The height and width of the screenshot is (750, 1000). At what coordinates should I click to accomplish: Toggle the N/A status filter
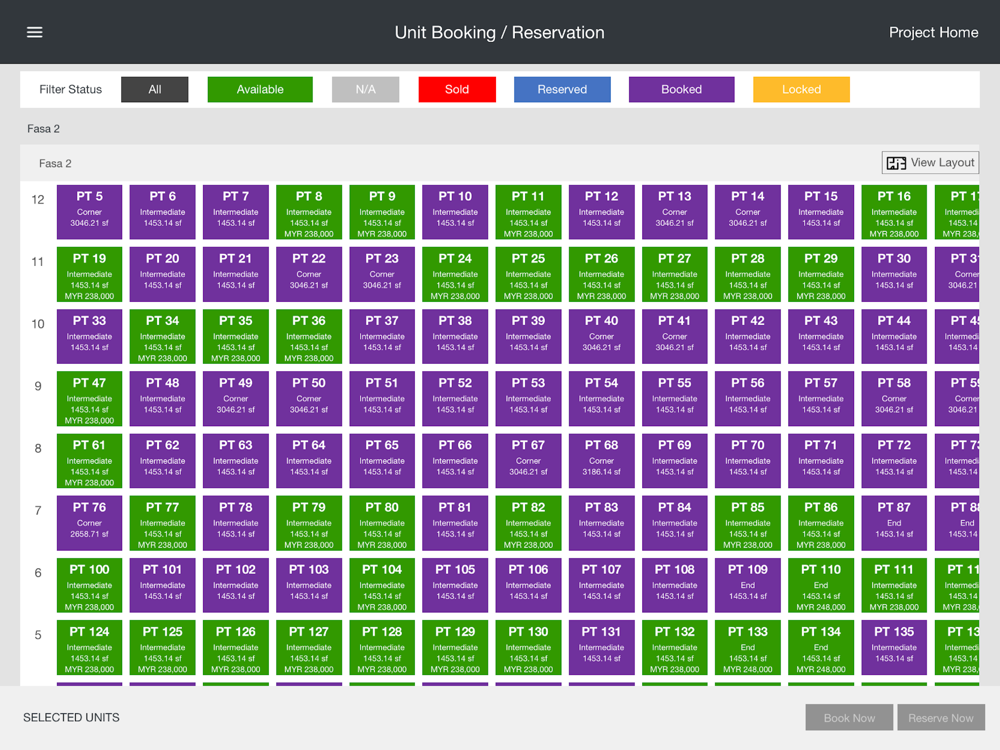click(x=366, y=89)
